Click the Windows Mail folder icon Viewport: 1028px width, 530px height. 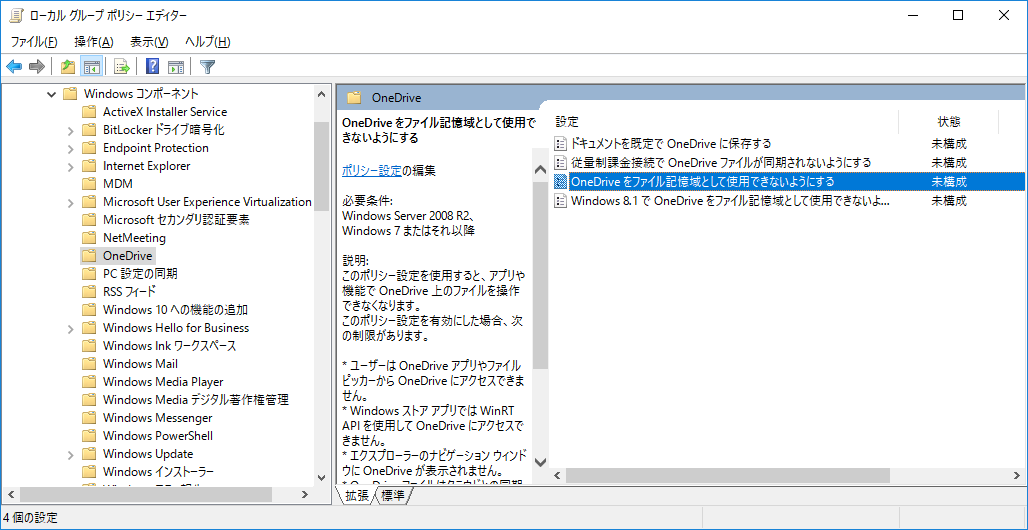[89, 363]
